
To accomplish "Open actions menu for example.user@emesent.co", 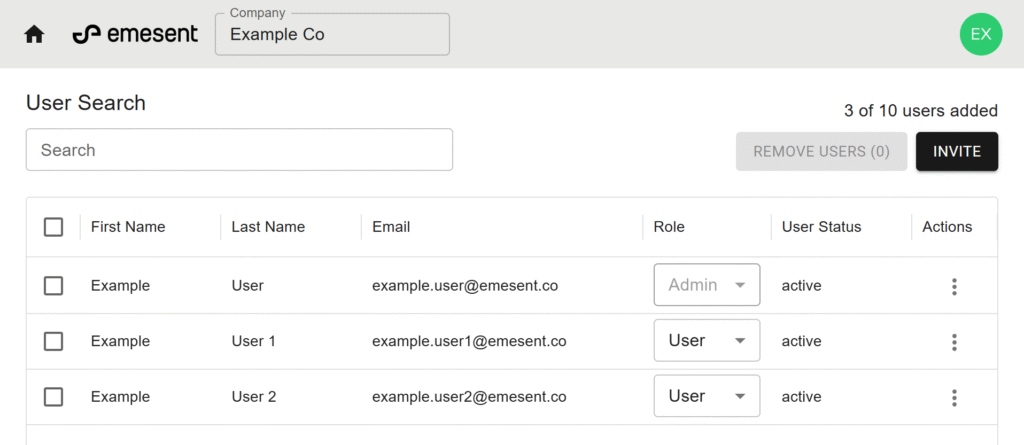I will pyautogui.click(x=954, y=286).
